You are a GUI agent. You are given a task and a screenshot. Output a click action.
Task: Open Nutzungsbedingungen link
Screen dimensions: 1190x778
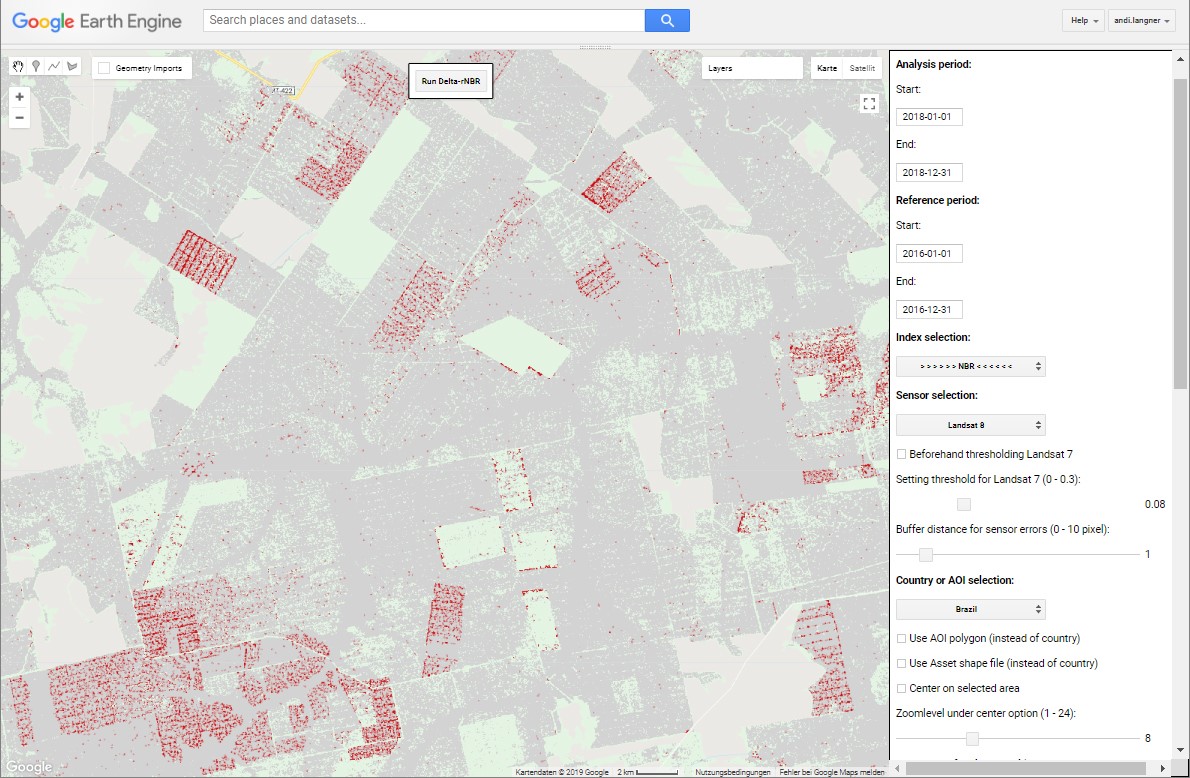pos(732,772)
